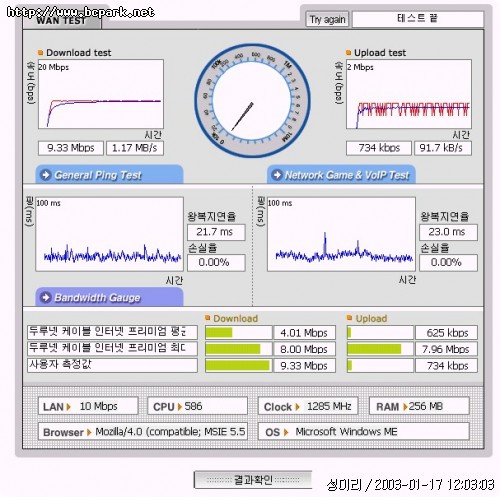The height and width of the screenshot is (497, 500).
Task: Click the 20 Mbps graph scale label
Action: [54, 67]
